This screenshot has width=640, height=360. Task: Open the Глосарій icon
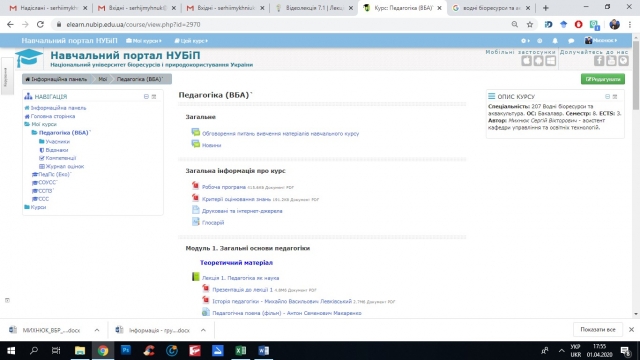196,222
